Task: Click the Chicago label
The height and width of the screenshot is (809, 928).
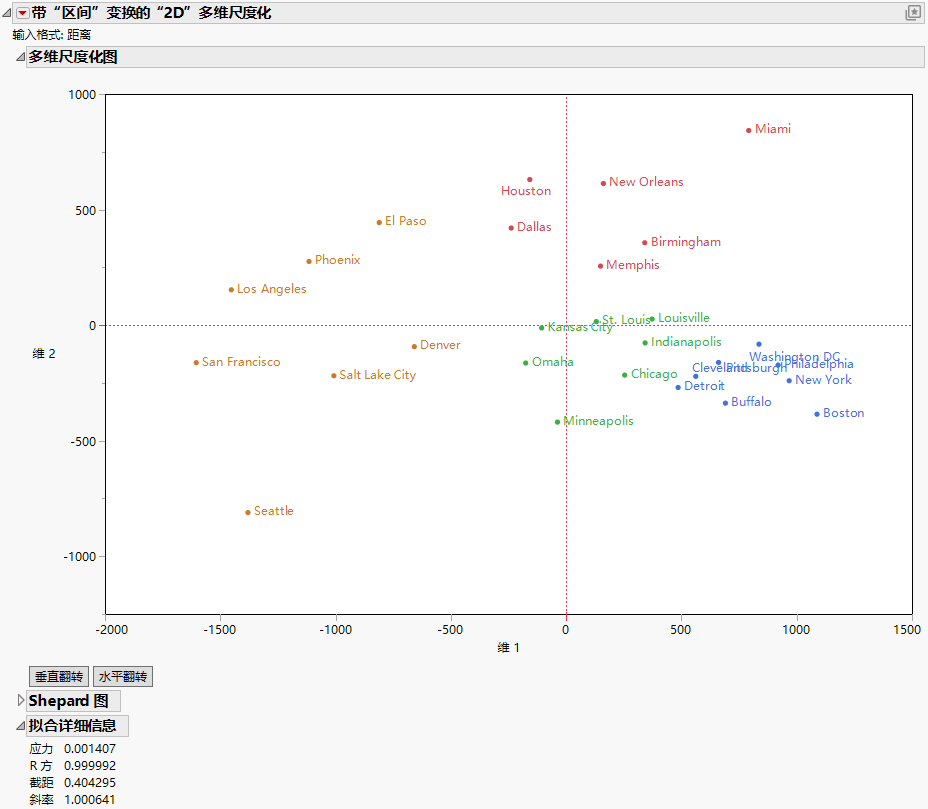Action: [x=654, y=374]
